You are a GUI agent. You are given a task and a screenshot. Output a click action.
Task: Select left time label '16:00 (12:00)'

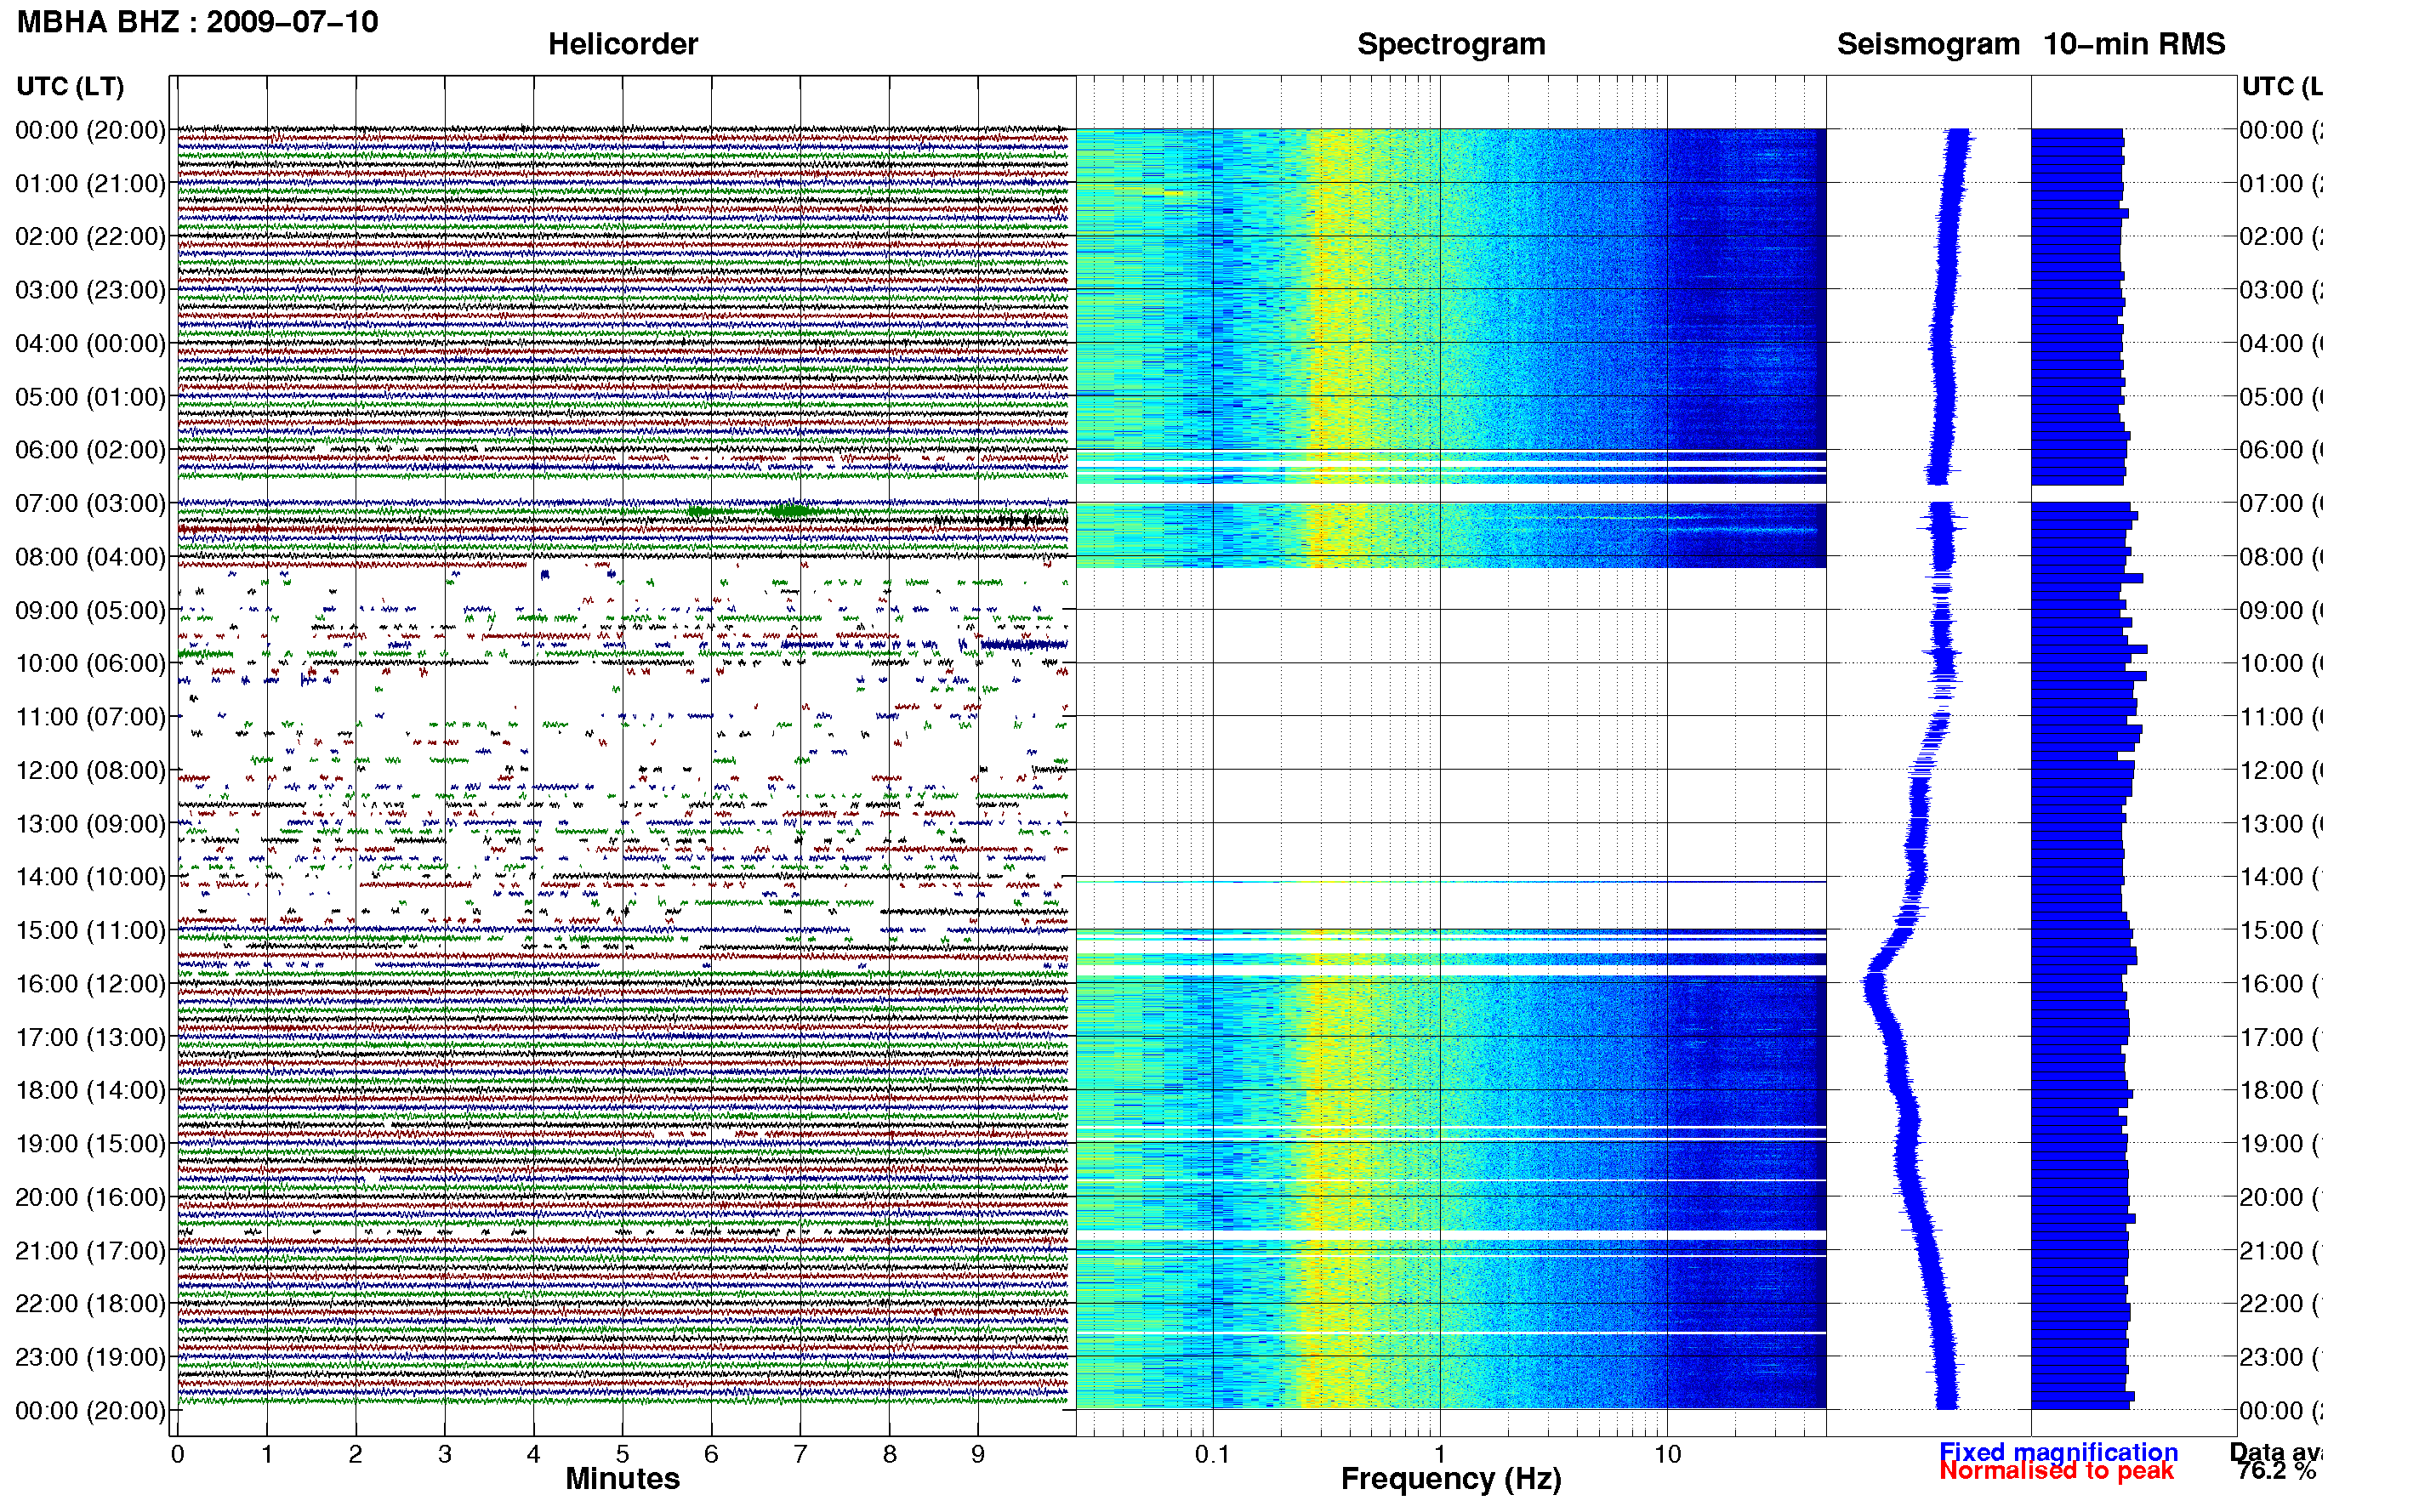click(90, 984)
